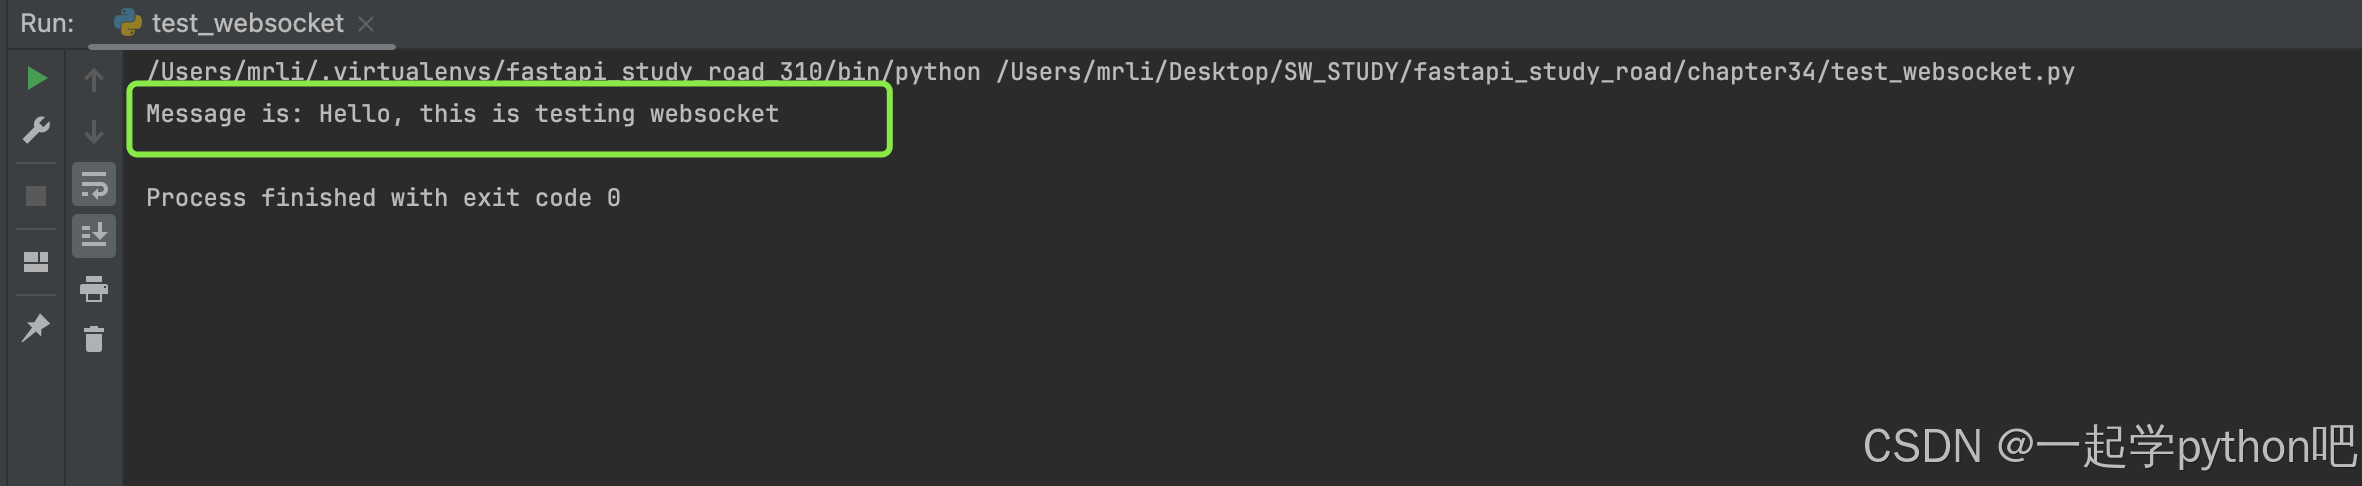This screenshot has width=2362, height=486.
Task: Toggle soft-wrap for console output
Action: tap(94, 185)
